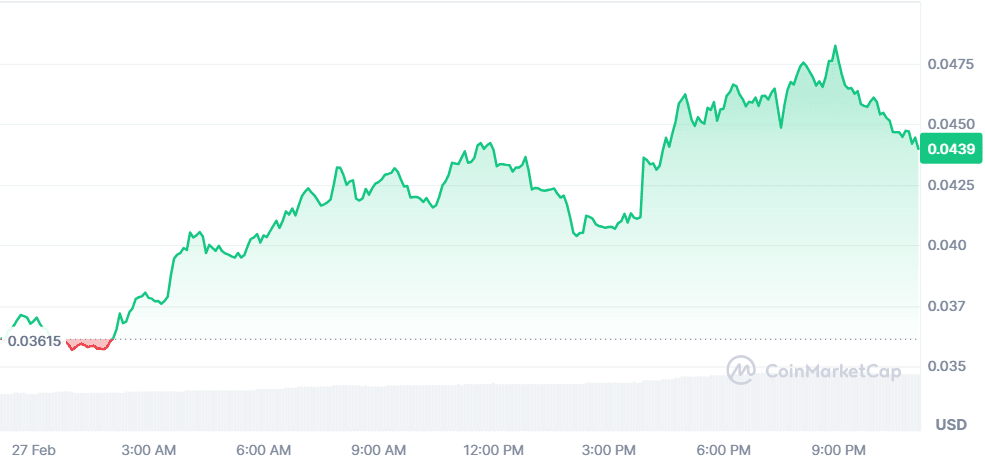Click the 0.035 price axis label

click(x=946, y=367)
